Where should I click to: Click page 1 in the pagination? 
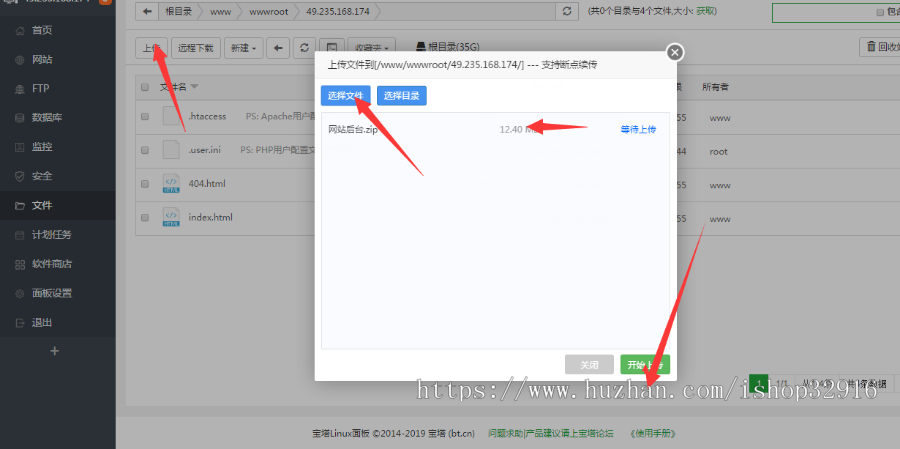click(x=759, y=383)
